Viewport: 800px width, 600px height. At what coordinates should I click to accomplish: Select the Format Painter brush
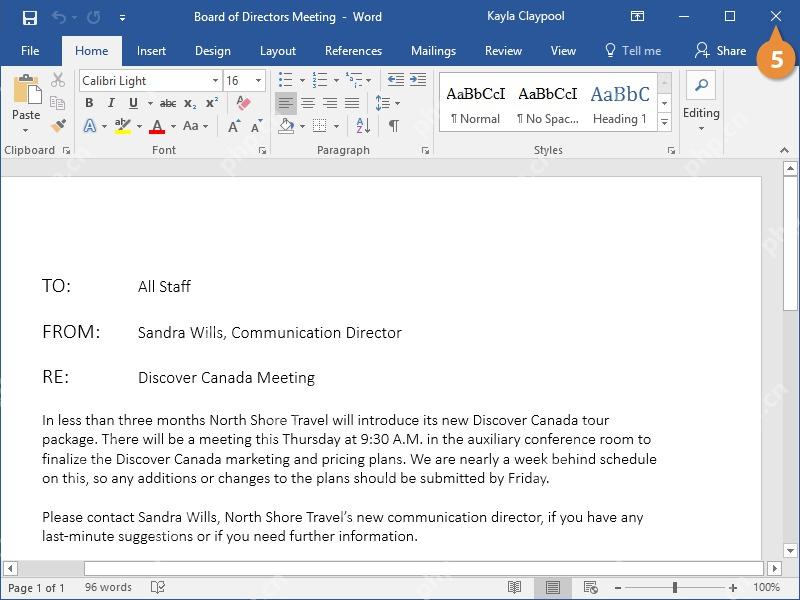pyautogui.click(x=58, y=125)
